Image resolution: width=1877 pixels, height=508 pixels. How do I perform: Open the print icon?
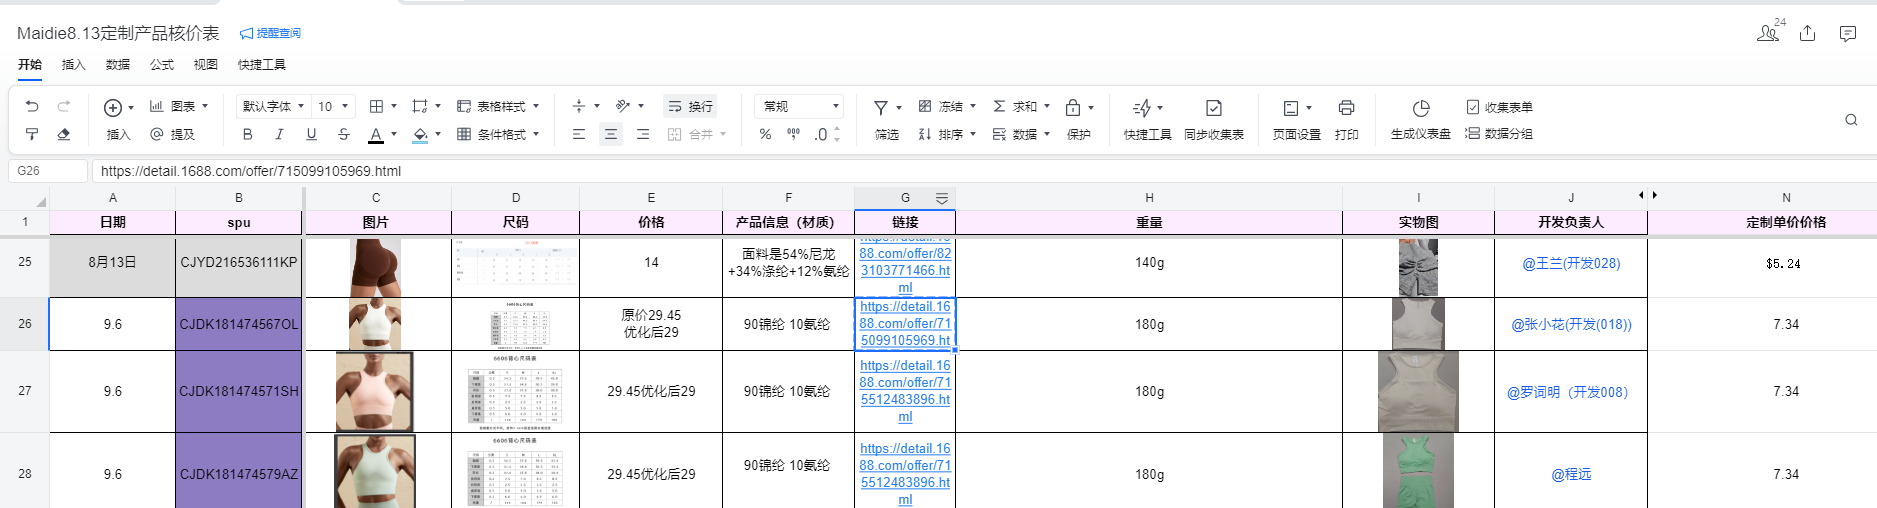click(1346, 108)
